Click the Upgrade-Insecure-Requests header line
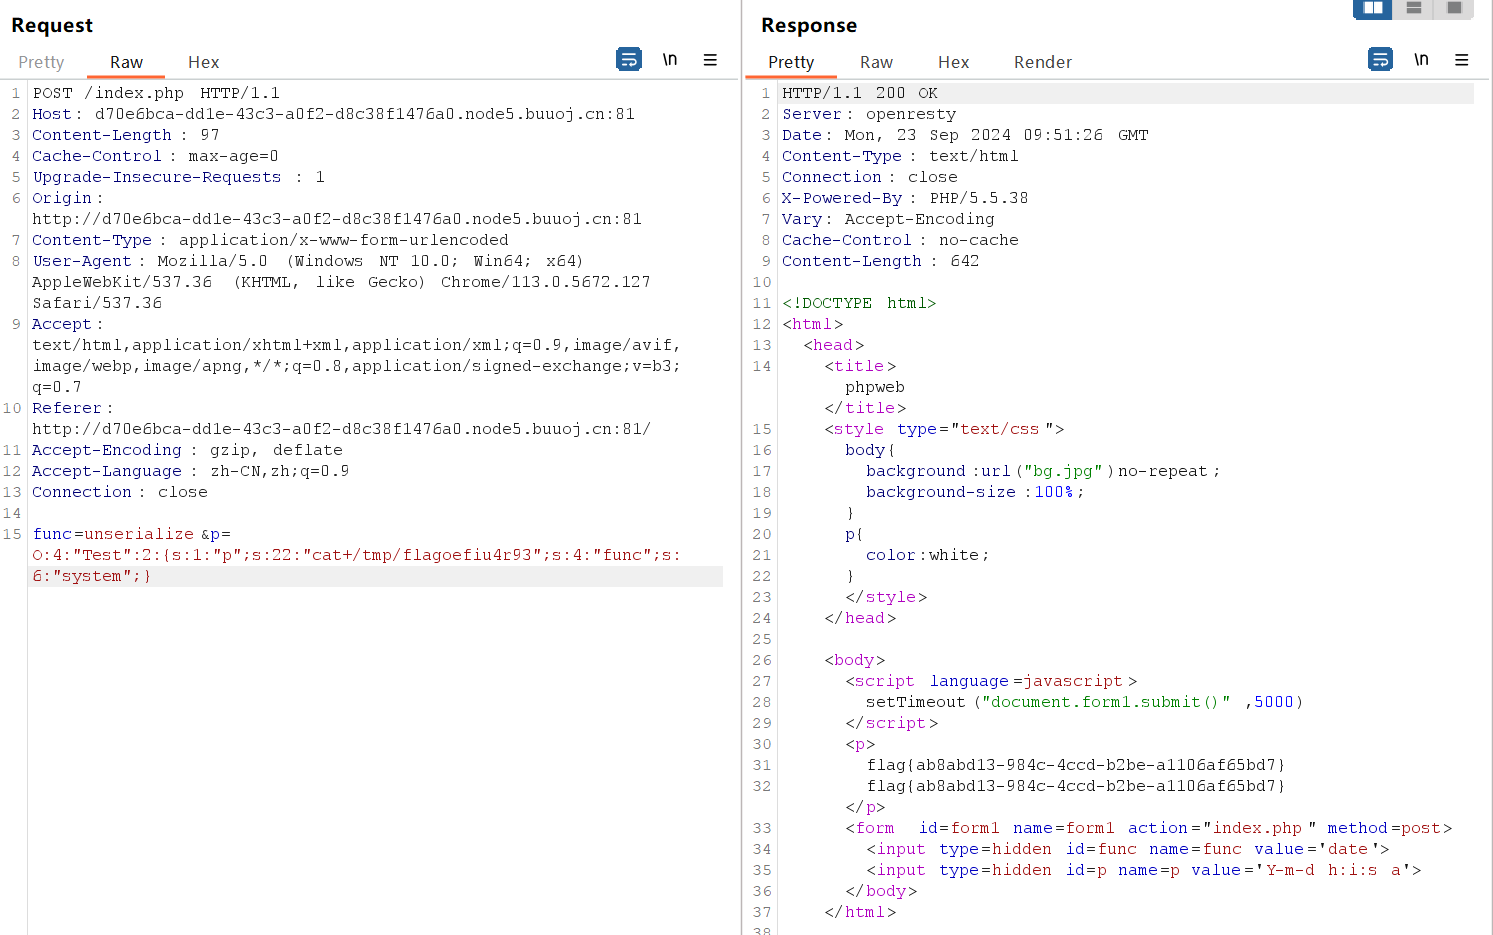Viewport: 1493px width, 935px height. (x=178, y=177)
